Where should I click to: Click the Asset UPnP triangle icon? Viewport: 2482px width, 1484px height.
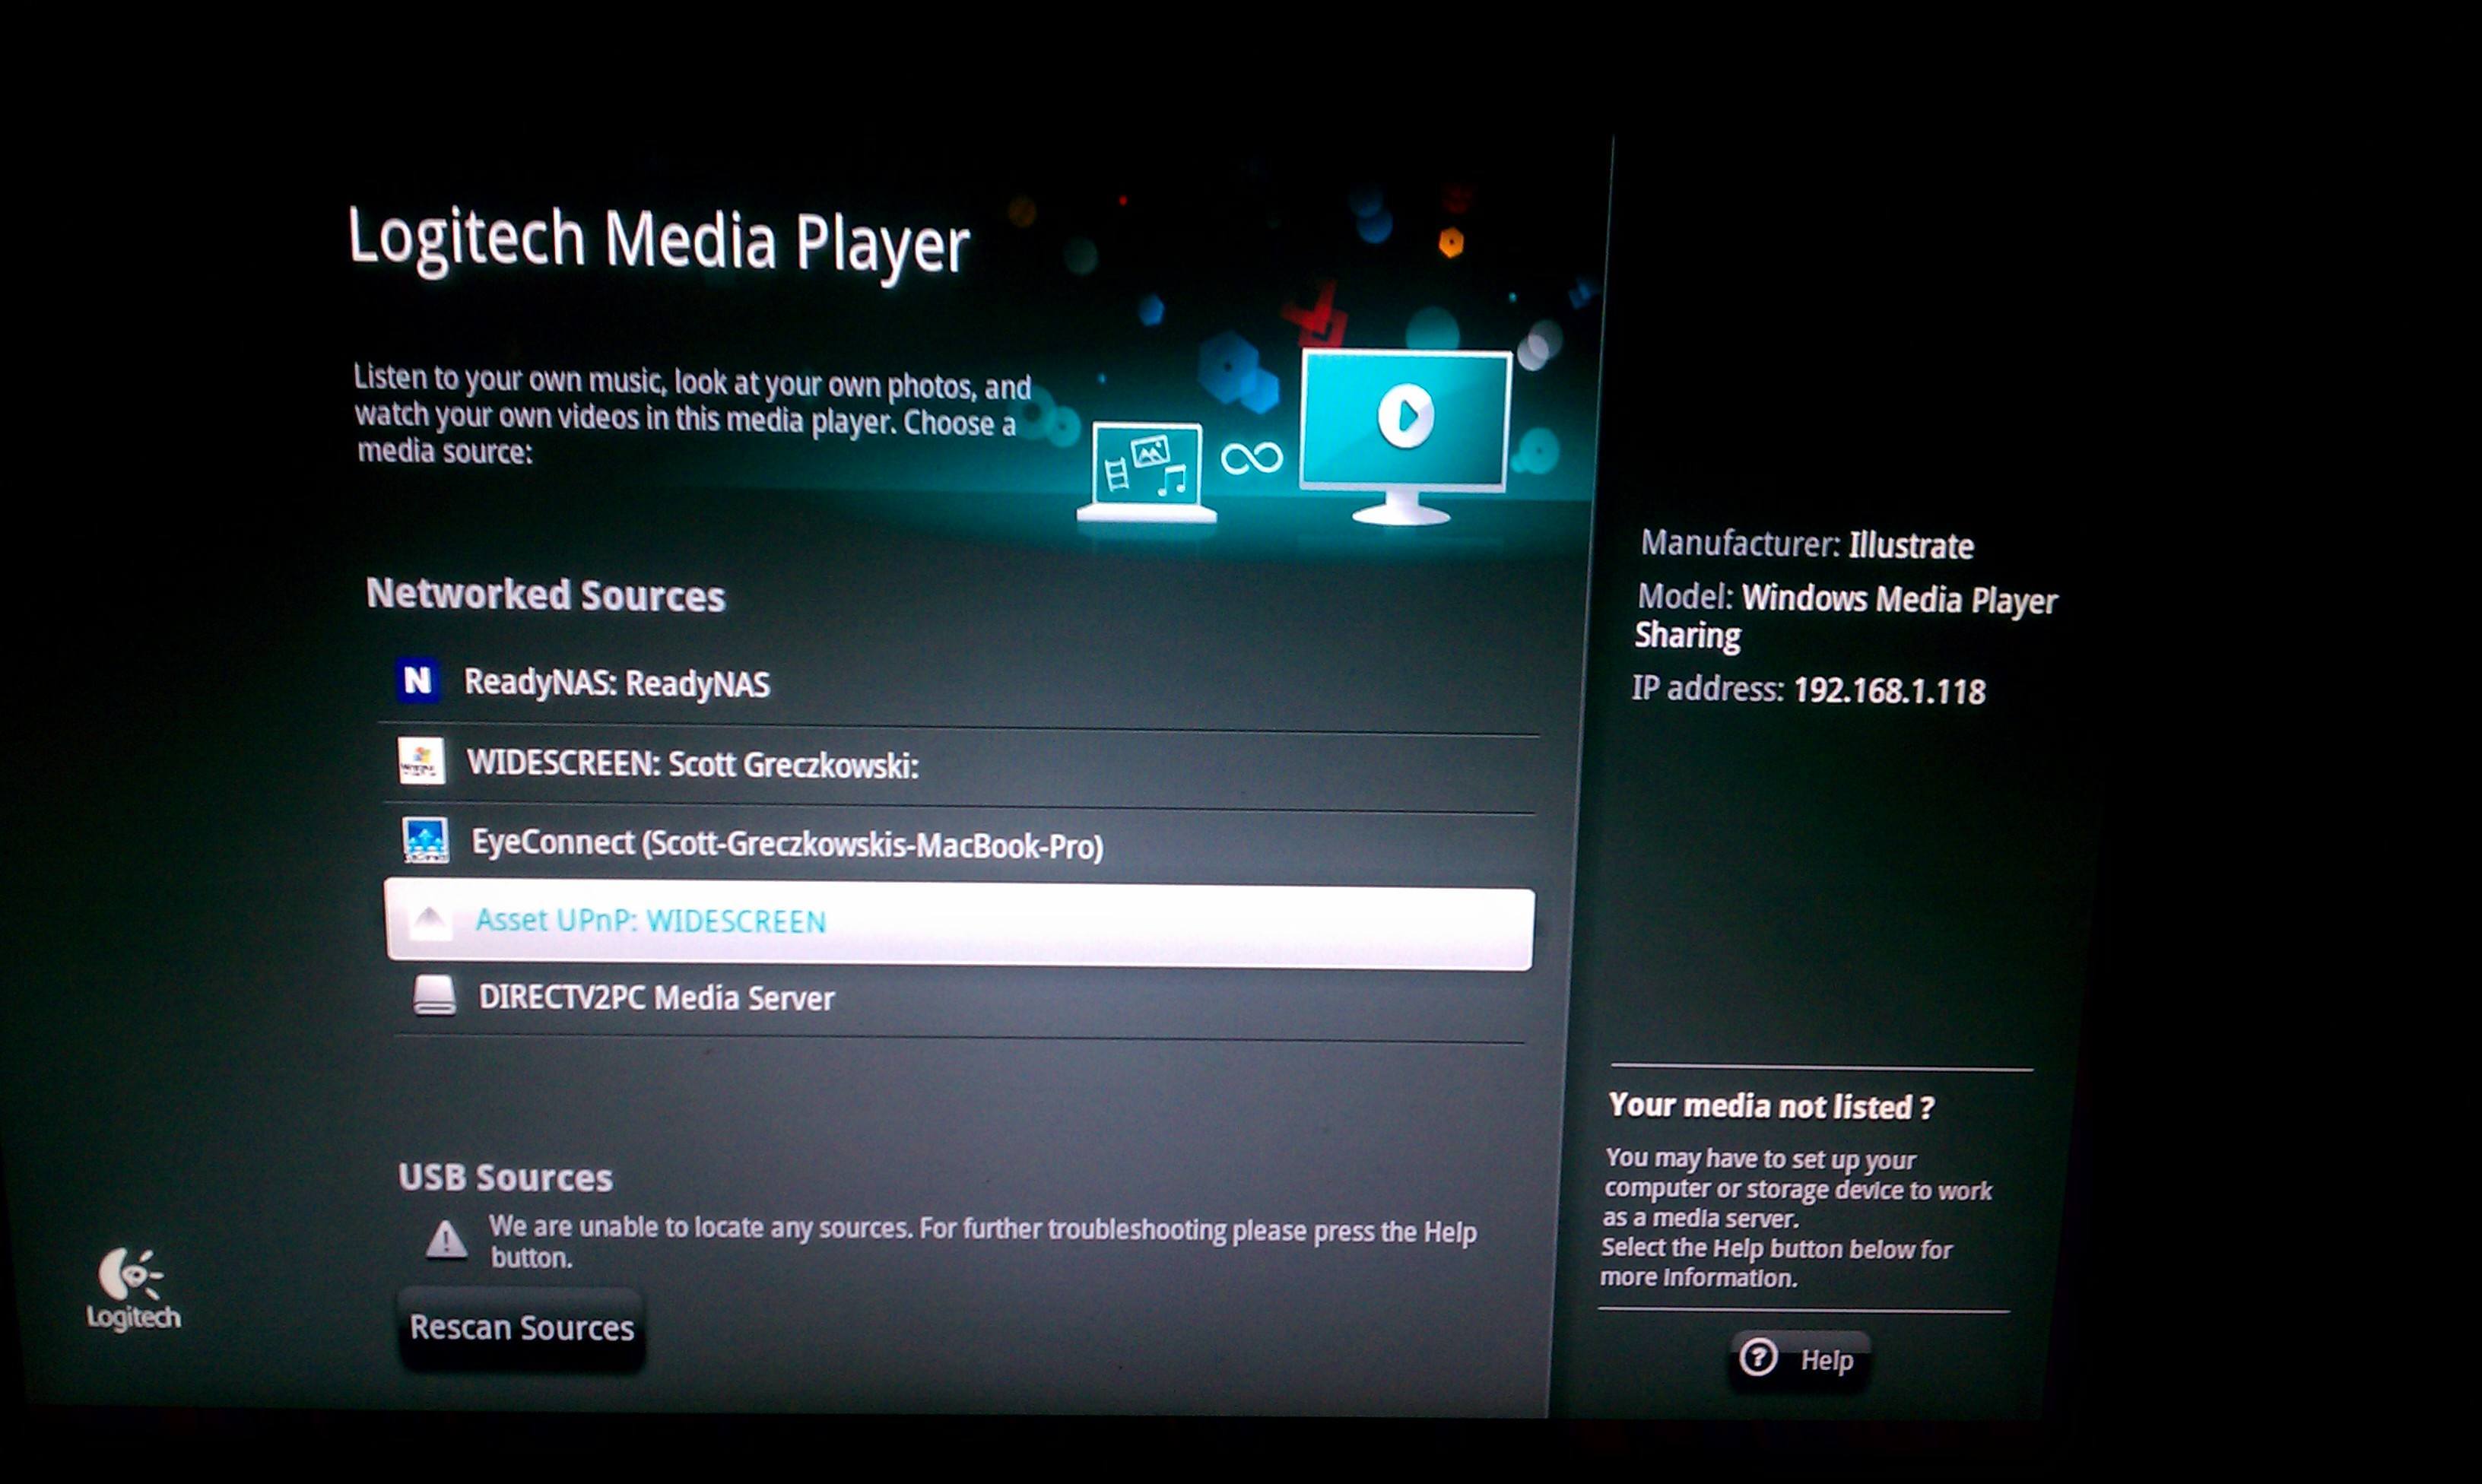[x=430, y=919]
